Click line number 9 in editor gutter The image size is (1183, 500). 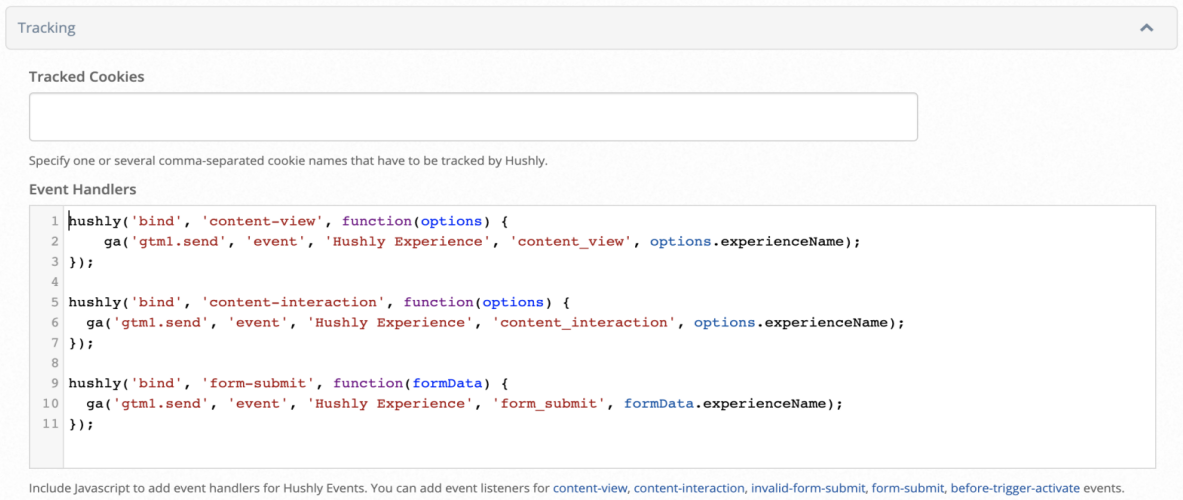click(x=54, y=383)
